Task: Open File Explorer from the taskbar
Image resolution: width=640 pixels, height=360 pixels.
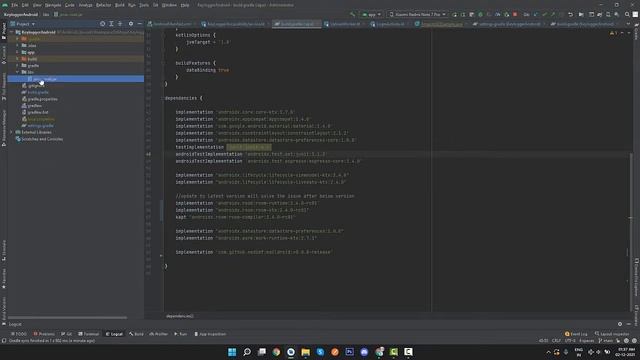Action: [x=305, y=352]
